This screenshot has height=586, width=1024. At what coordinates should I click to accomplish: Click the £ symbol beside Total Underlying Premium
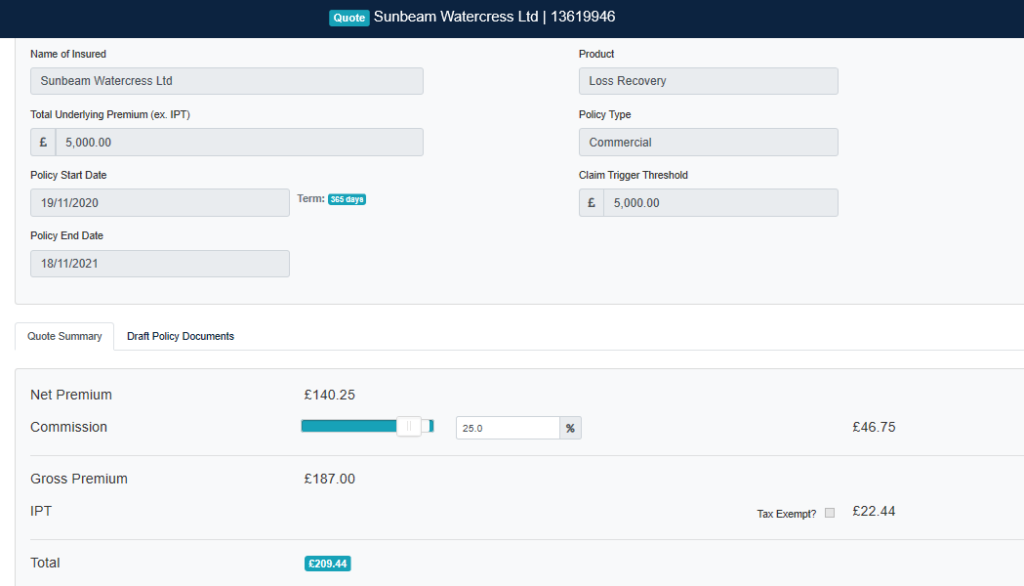pyautogui.click(x=43, y=142)
